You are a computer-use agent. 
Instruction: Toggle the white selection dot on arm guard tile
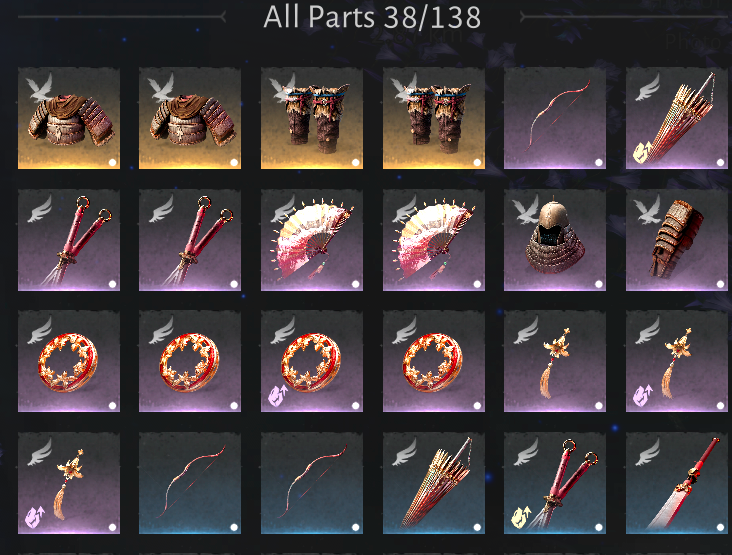720,284
